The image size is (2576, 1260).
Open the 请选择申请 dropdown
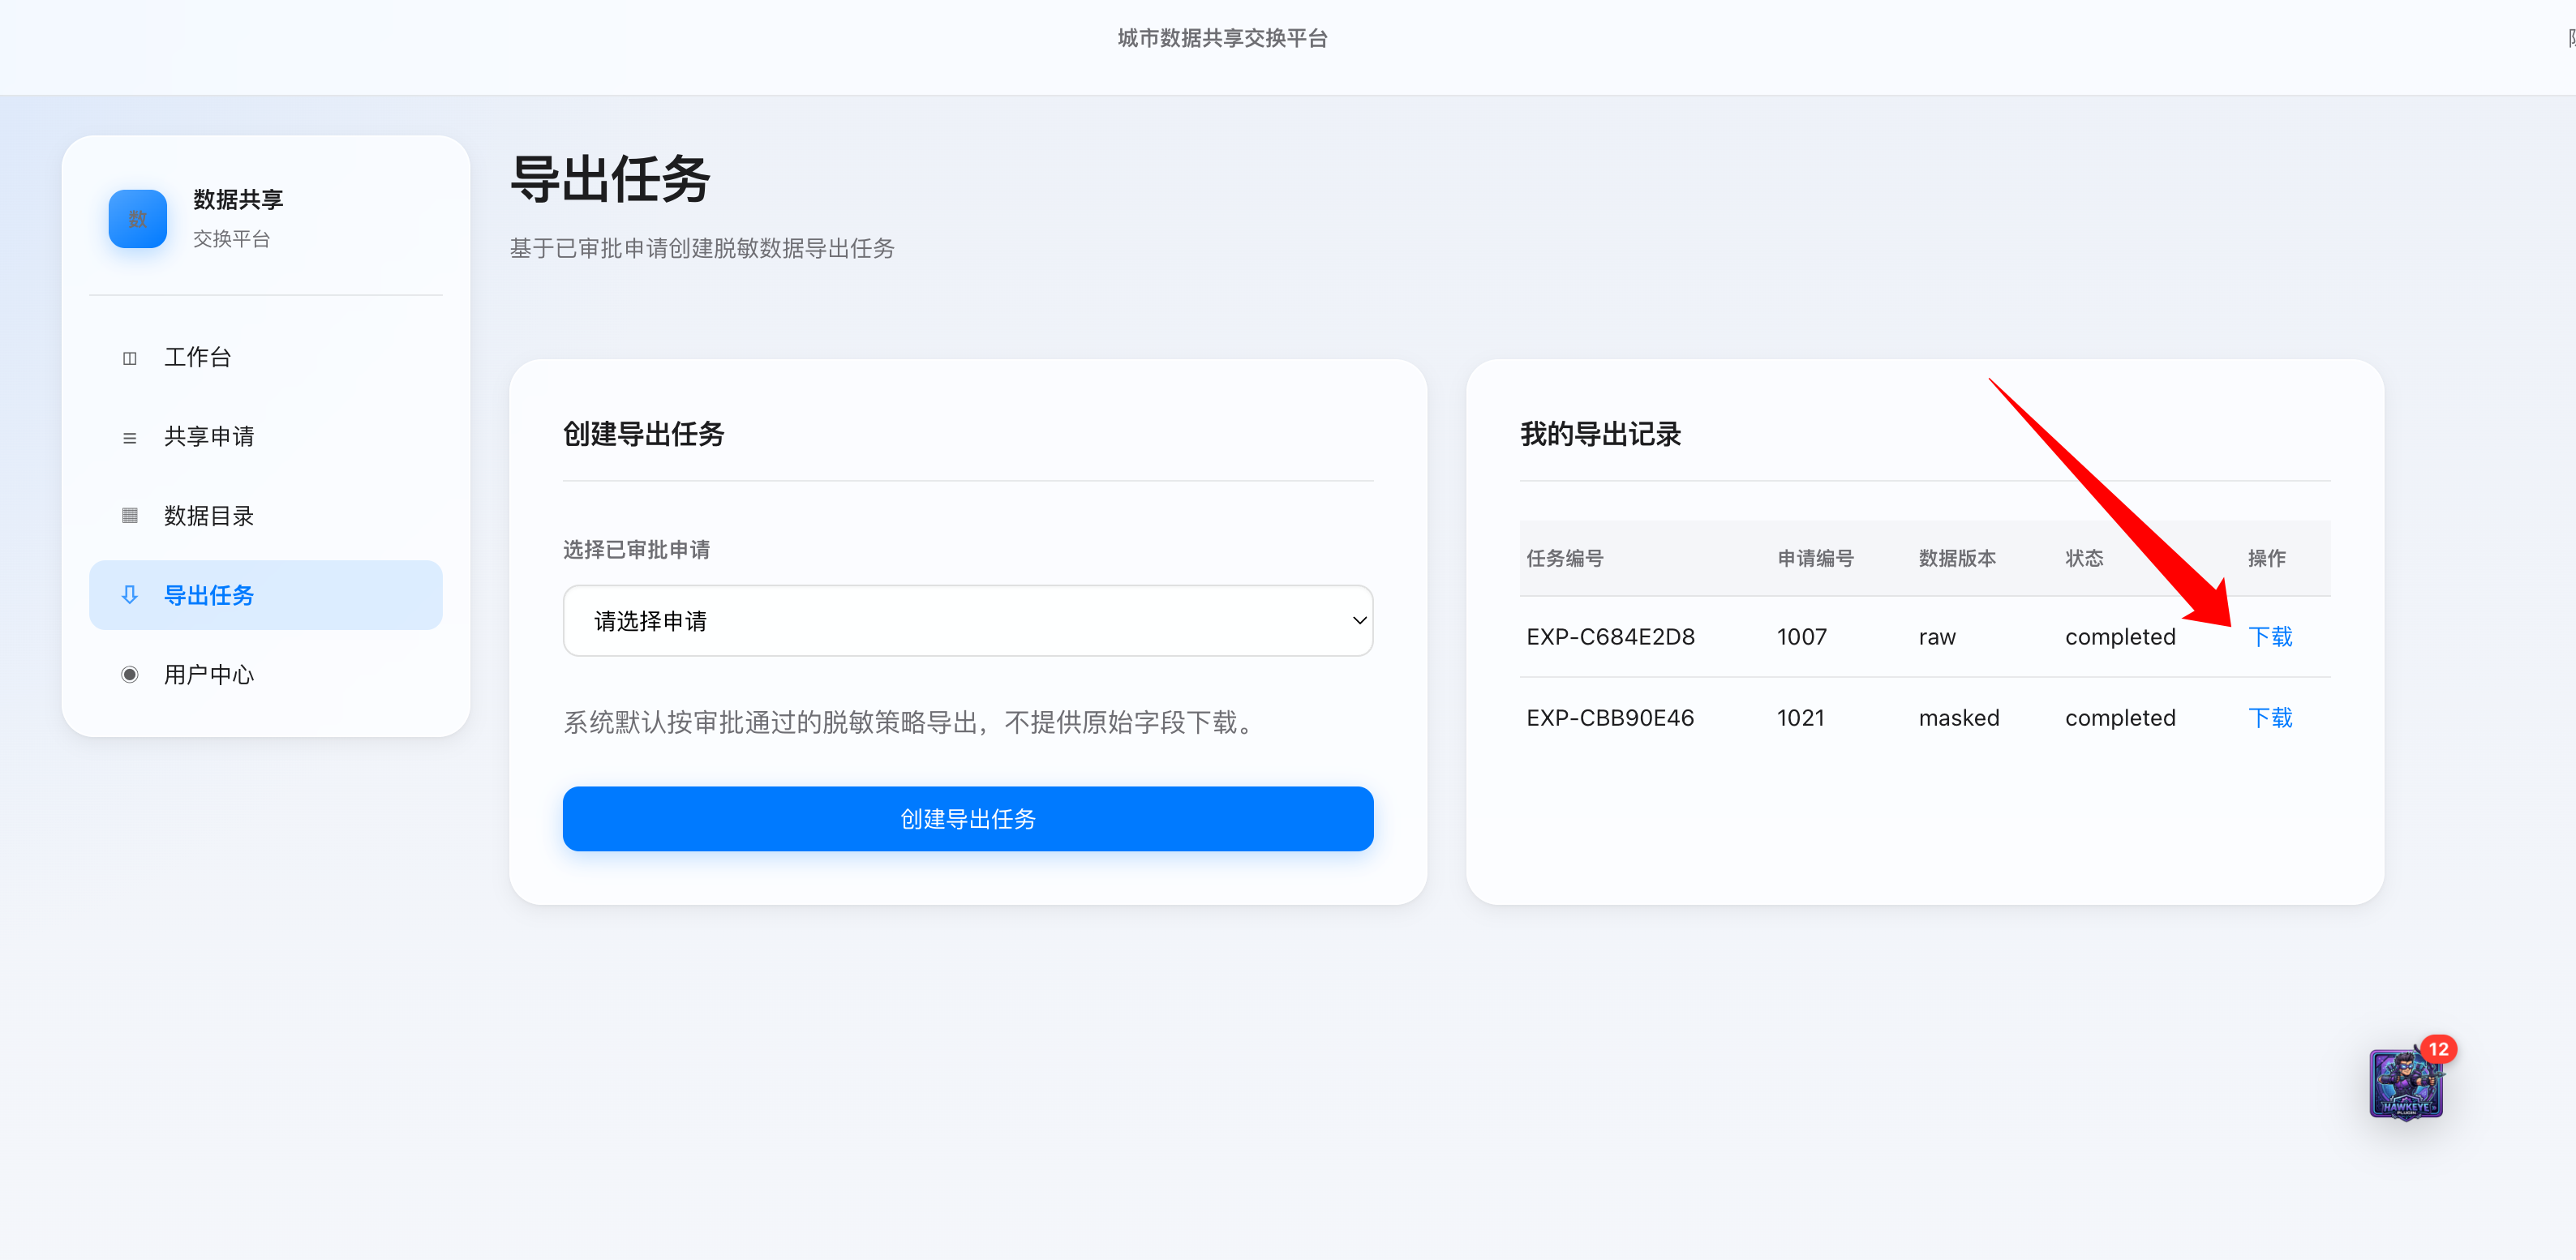coord(967,621)
